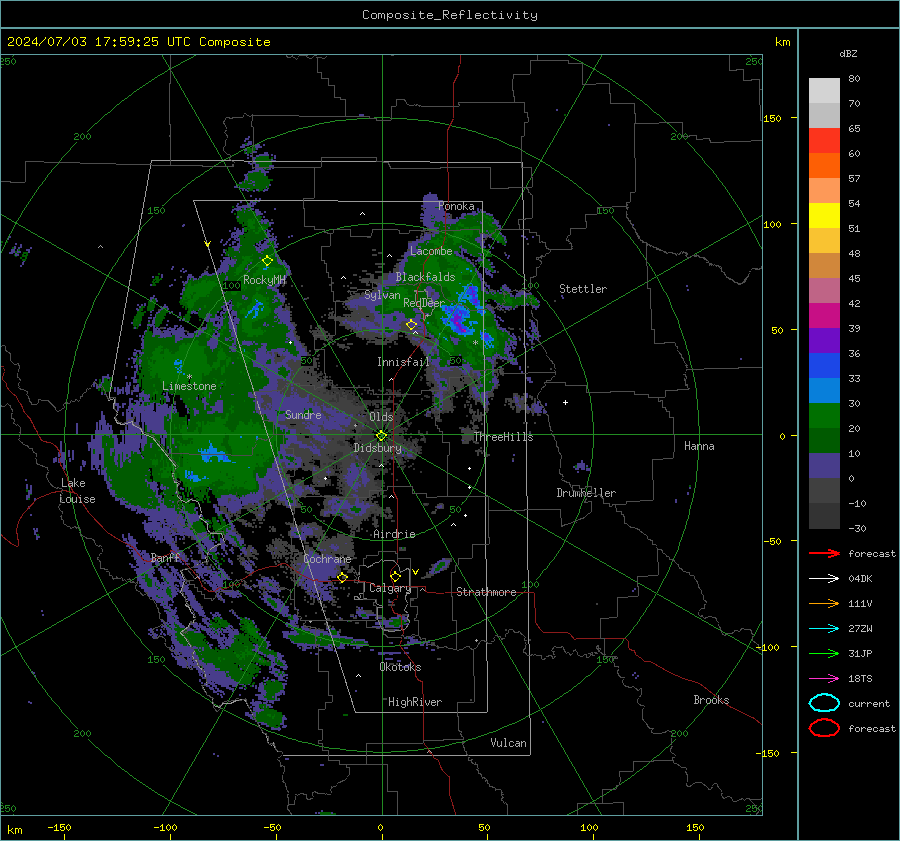Click the cyan 27ZW arrow symbol
This screenshot has width=900, height=841.
coord(824,629)
